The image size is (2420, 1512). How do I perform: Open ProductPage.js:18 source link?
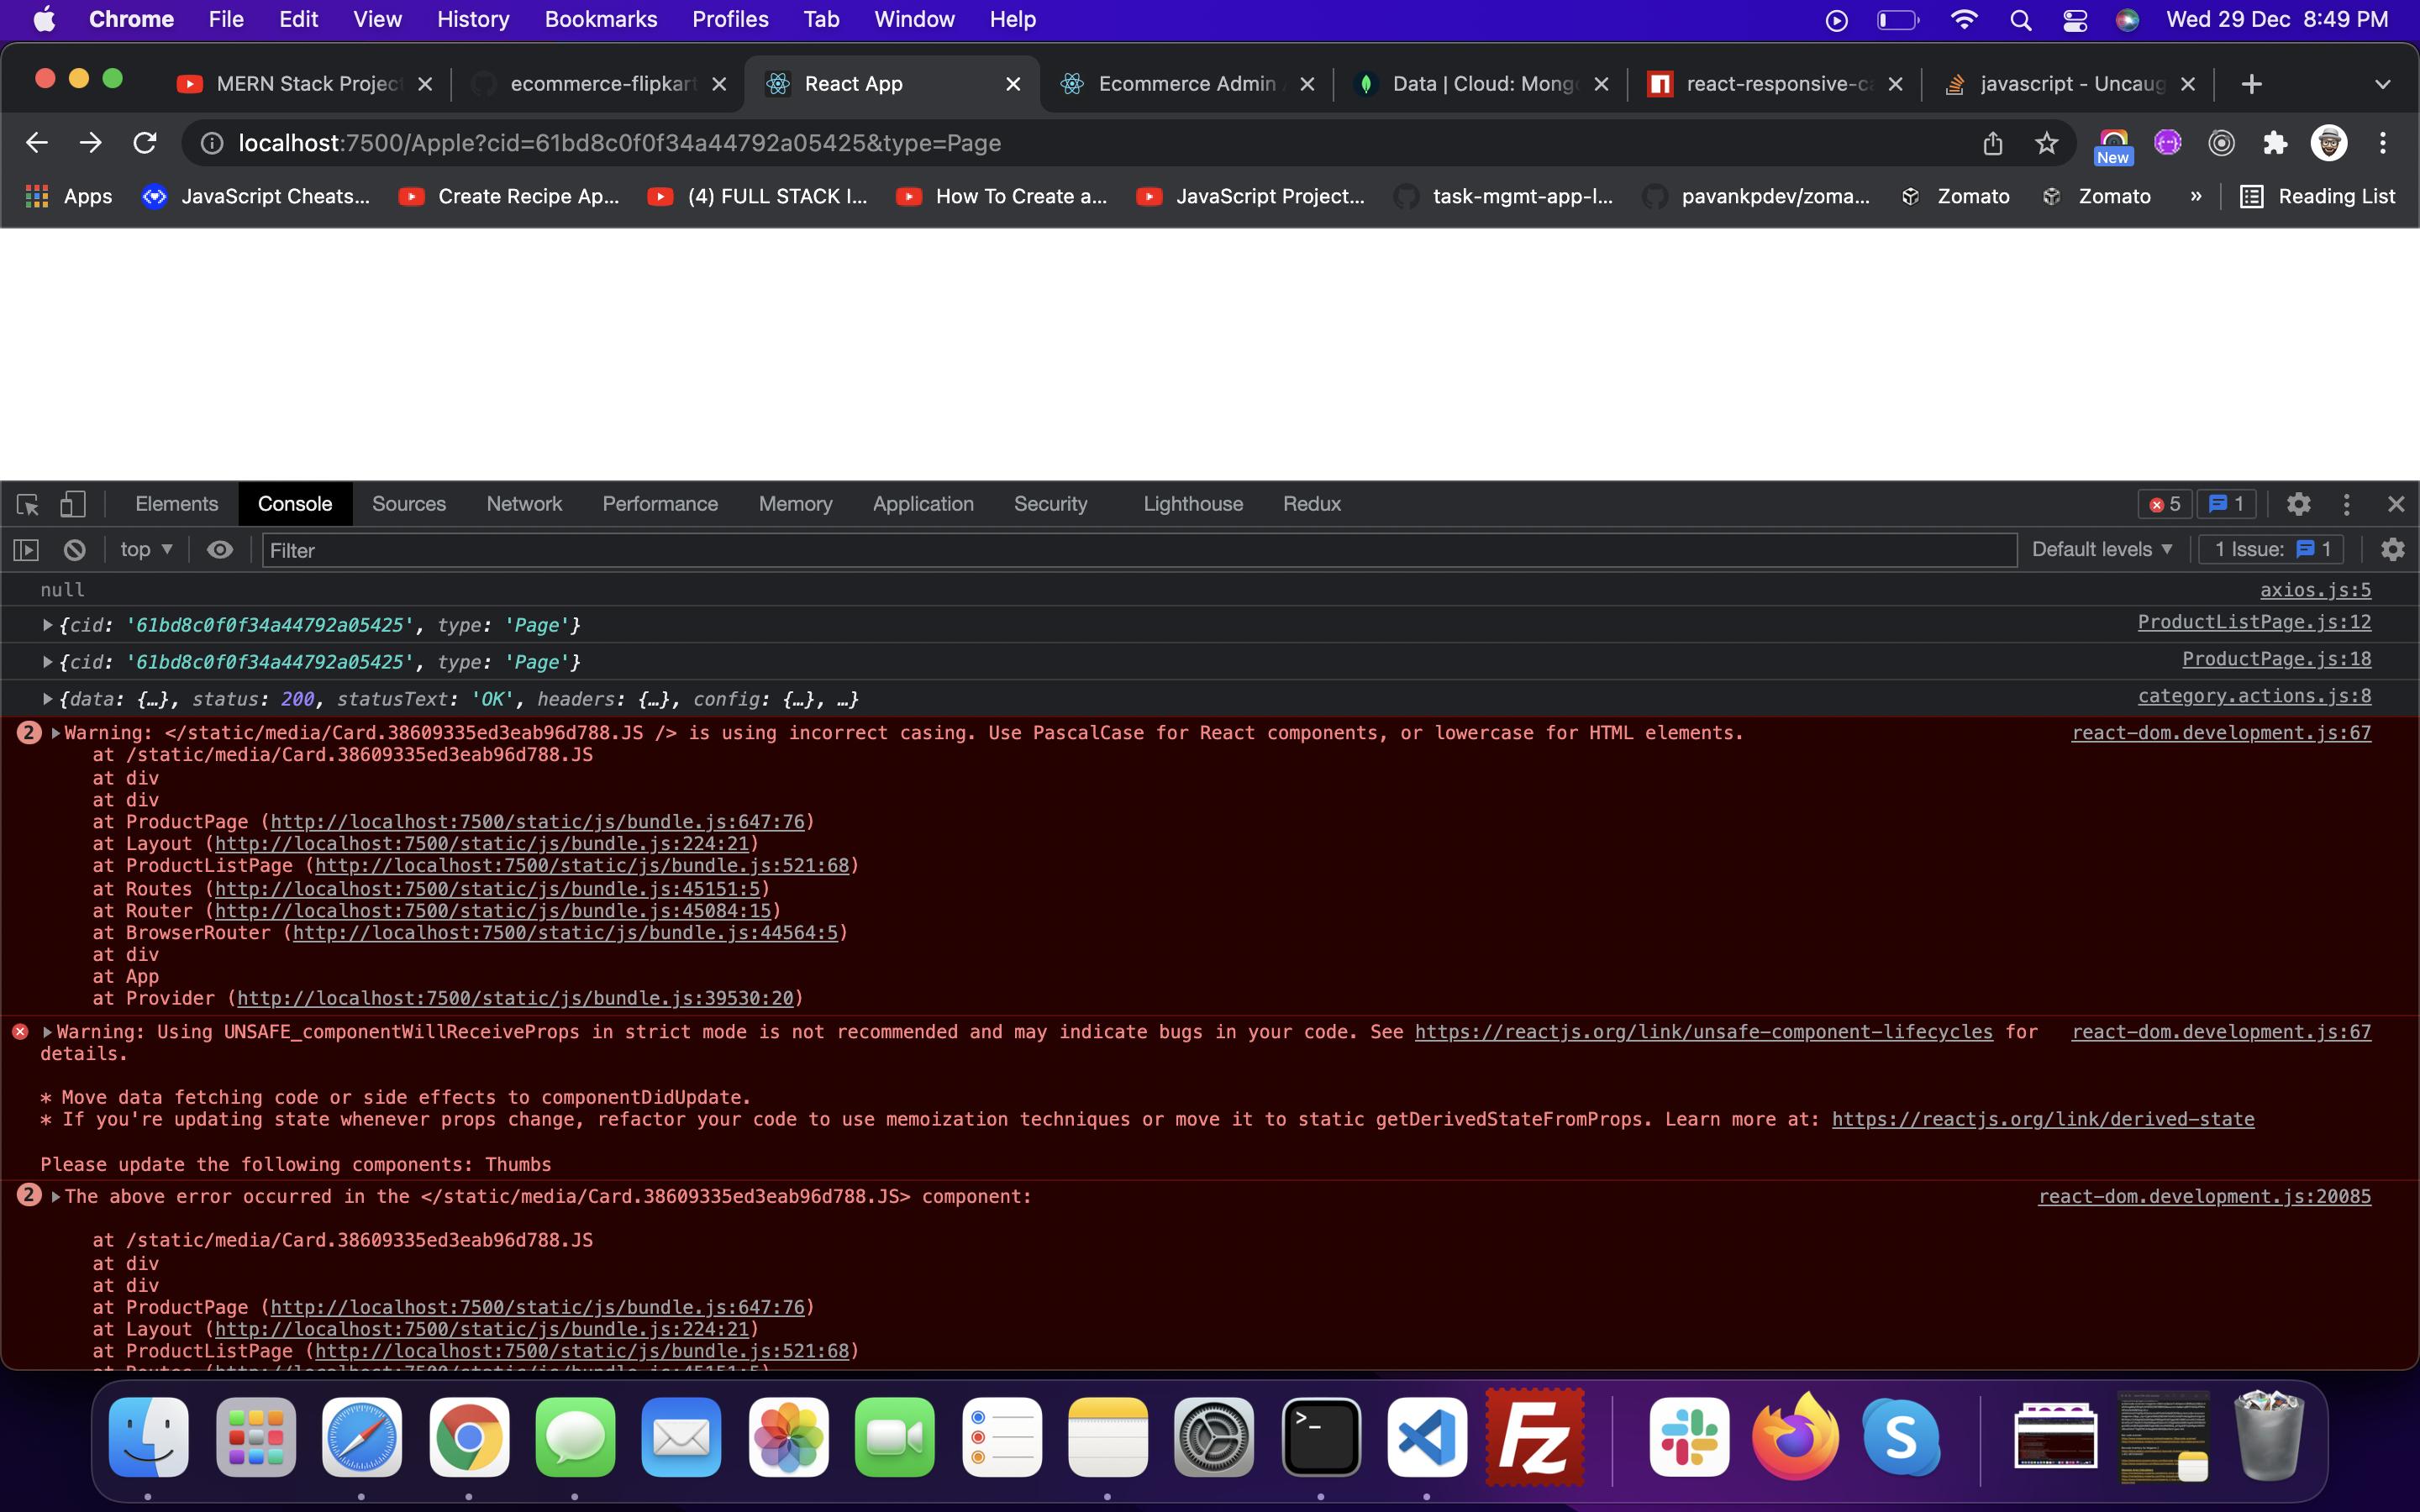2276,659
